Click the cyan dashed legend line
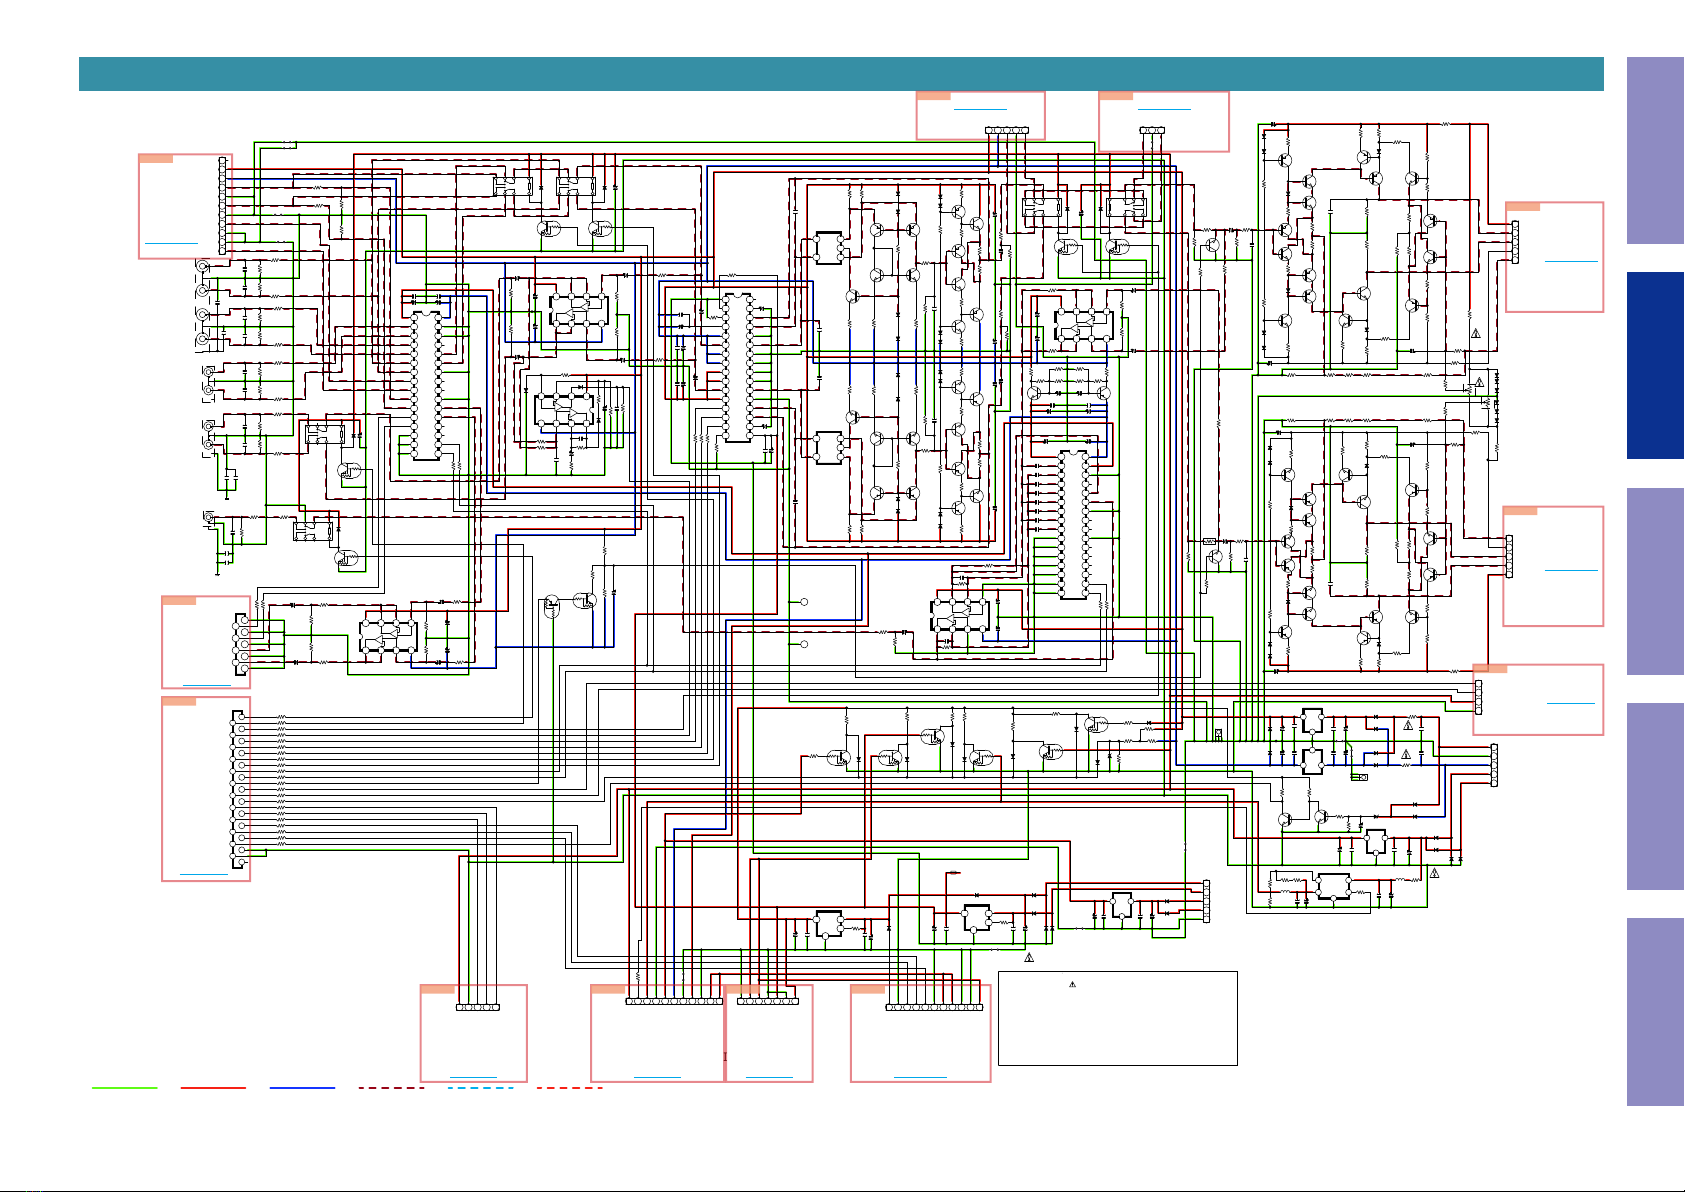The width and height of the screenshot is (1685, 1192). (480, 1088)
